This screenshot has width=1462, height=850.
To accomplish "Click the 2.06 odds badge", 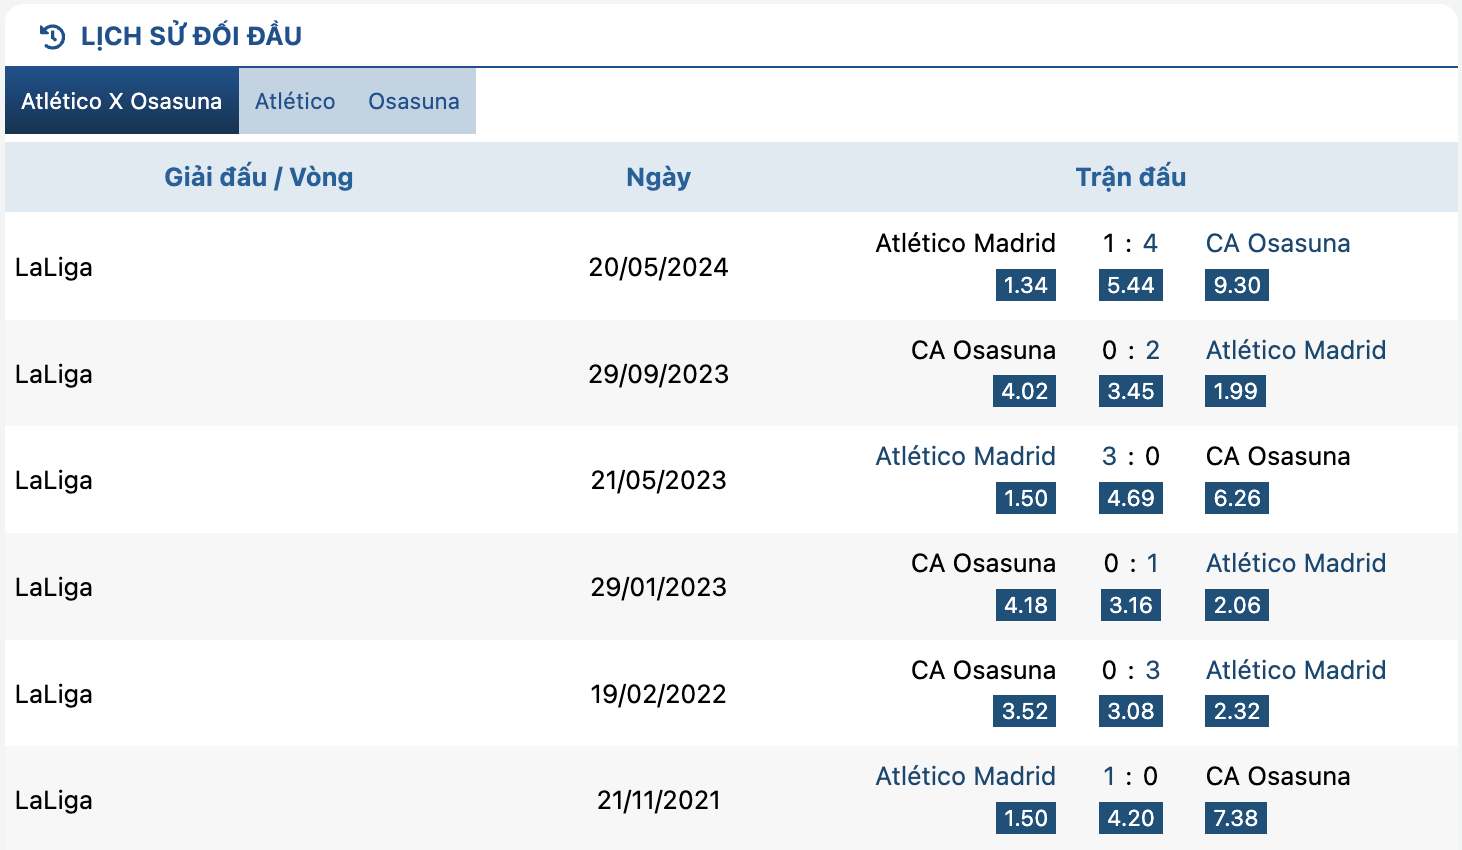I will coord(1237,605).
